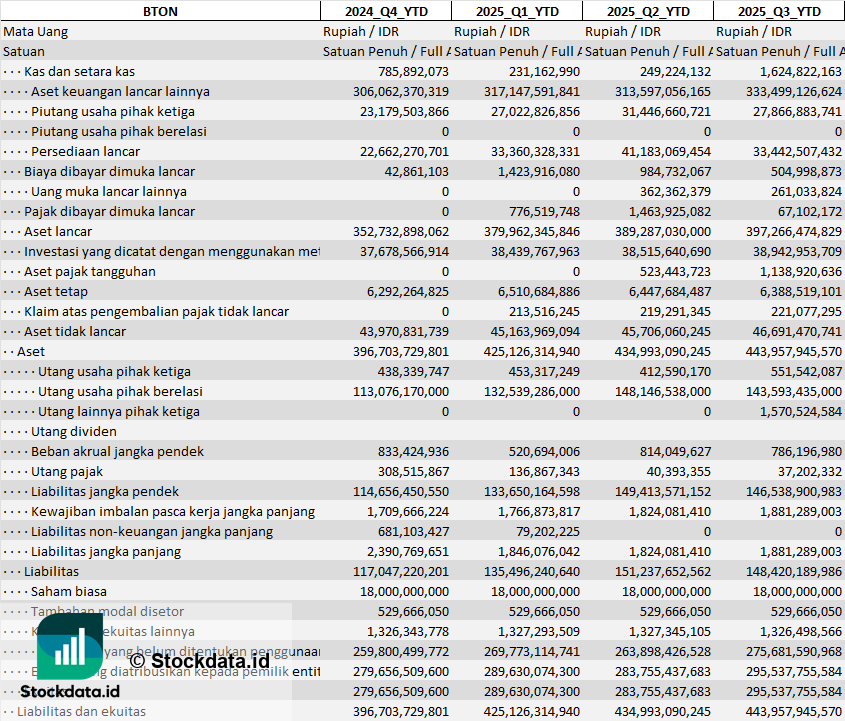The width and height of the screenshot is (845, 721).
Task: Click the Stockdata.id label below the logo
Action: [76, 691]
